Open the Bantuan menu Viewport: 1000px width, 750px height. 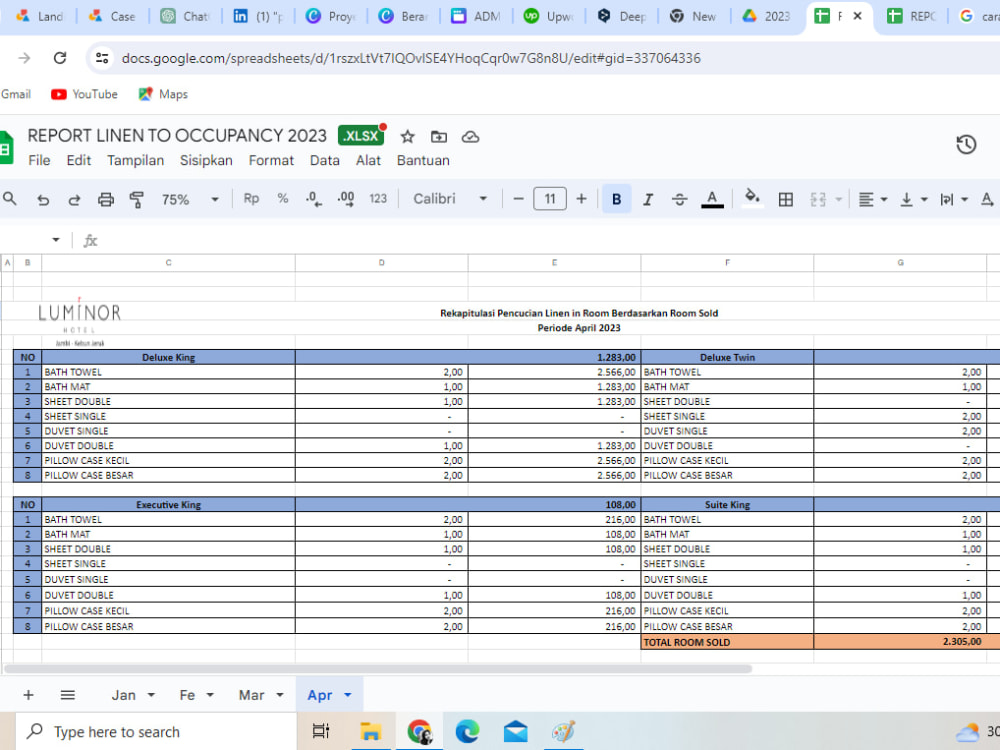[423, 160]
